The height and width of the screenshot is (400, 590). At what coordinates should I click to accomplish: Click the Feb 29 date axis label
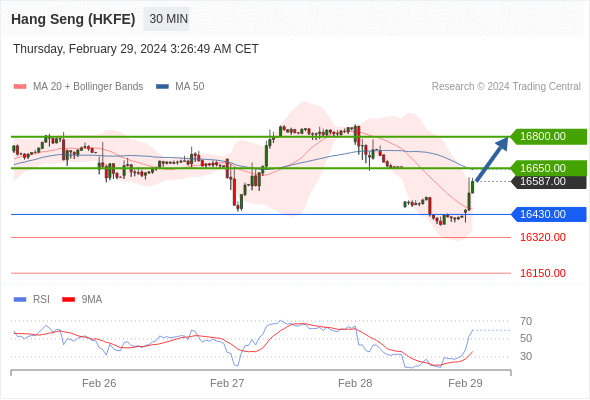click(465, 383)
